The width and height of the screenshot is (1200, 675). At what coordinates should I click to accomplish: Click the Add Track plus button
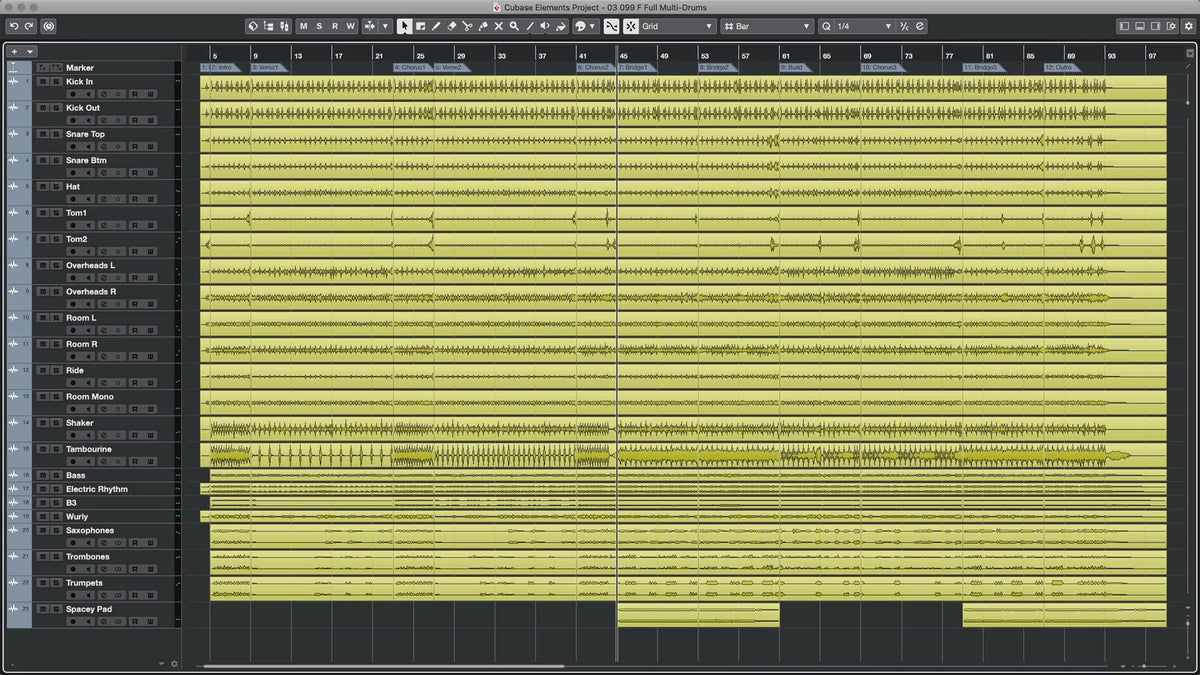tap(14, 51)
